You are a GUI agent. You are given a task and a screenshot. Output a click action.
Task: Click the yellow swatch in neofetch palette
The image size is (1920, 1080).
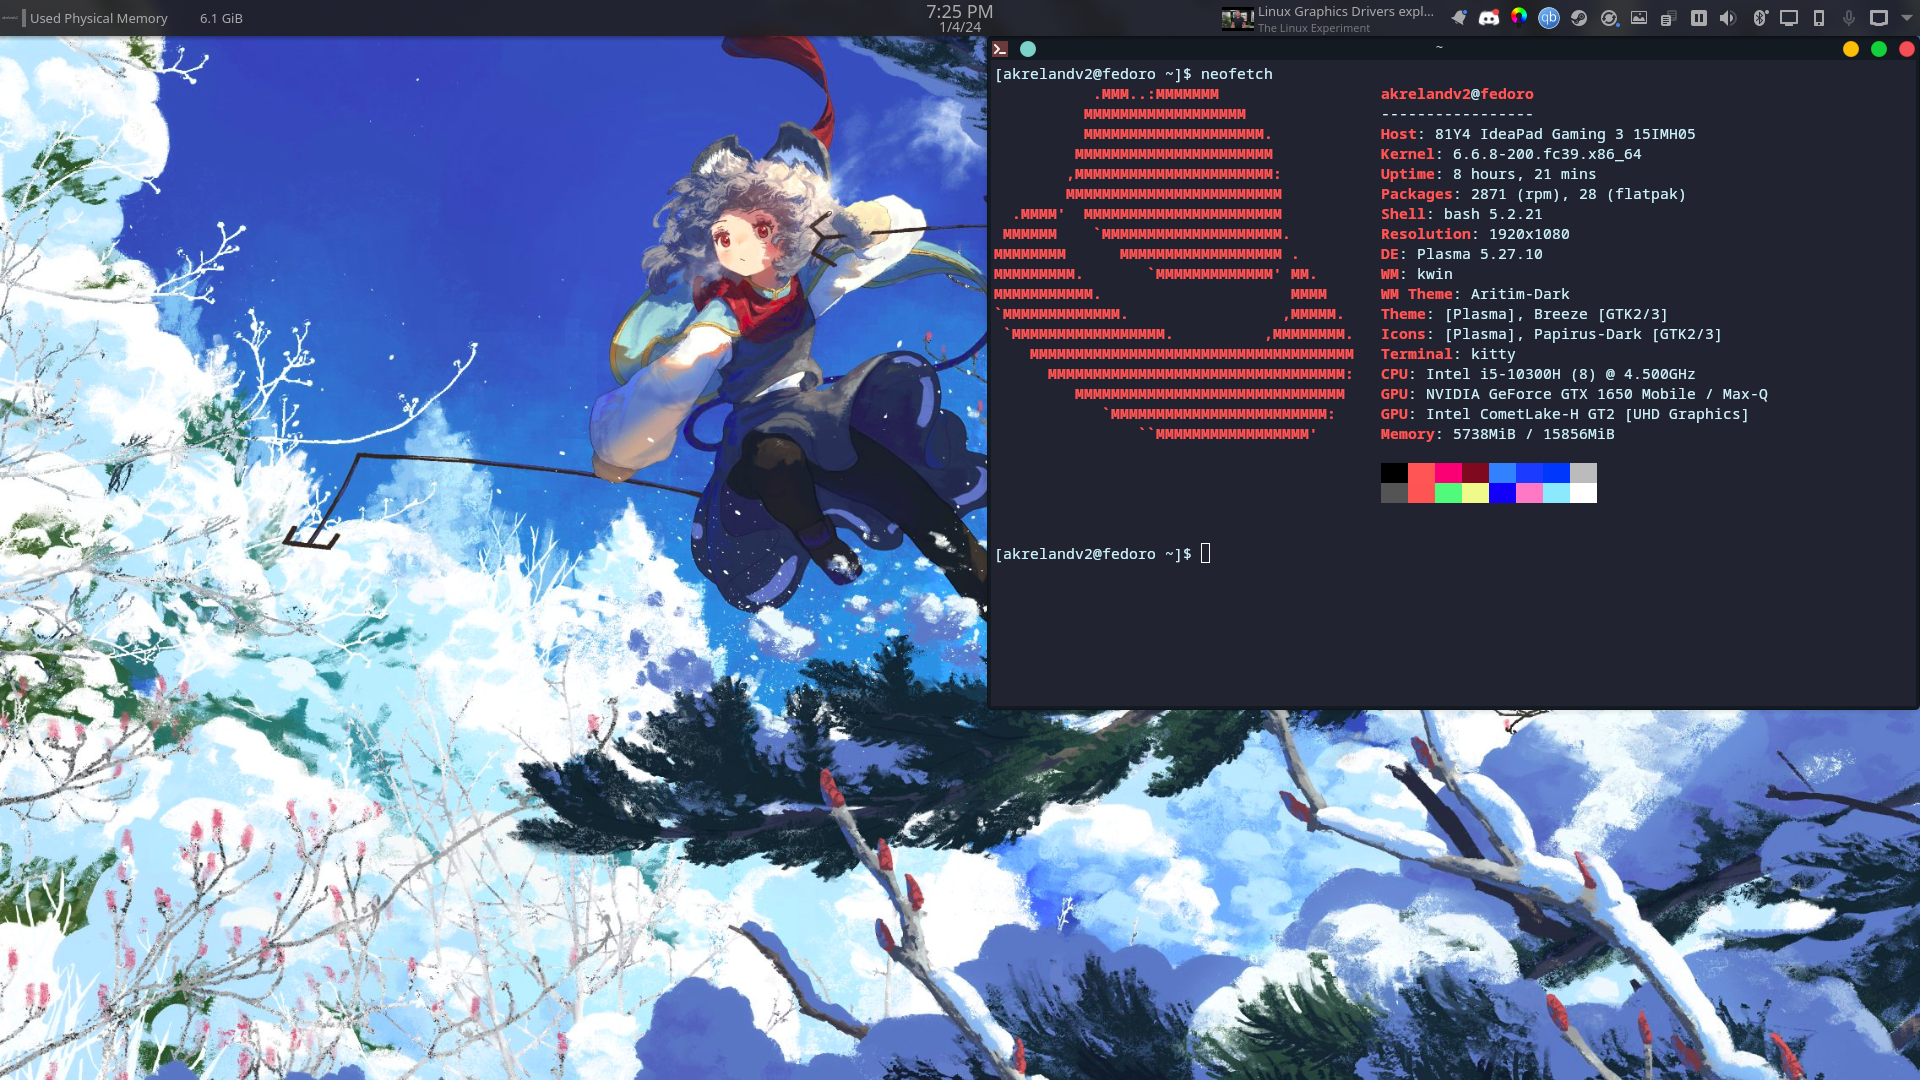[x=1475, y=493]
